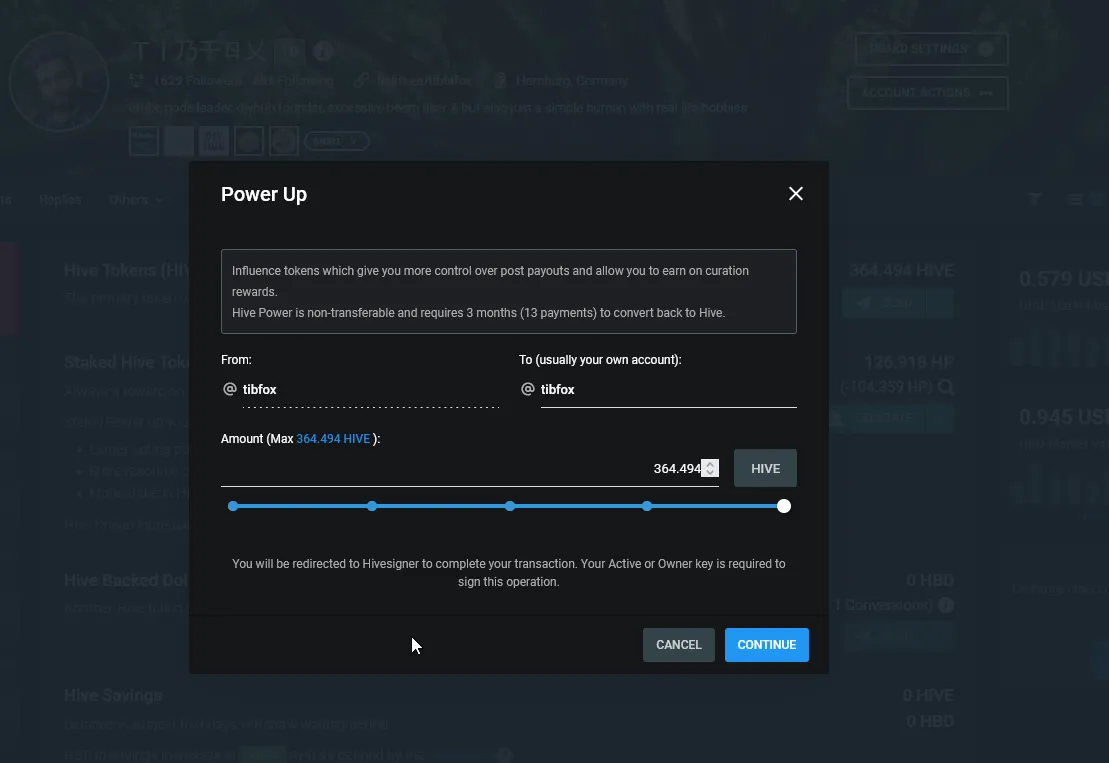Click the info icon next to profile name
1109x763 pixels.
323,51
